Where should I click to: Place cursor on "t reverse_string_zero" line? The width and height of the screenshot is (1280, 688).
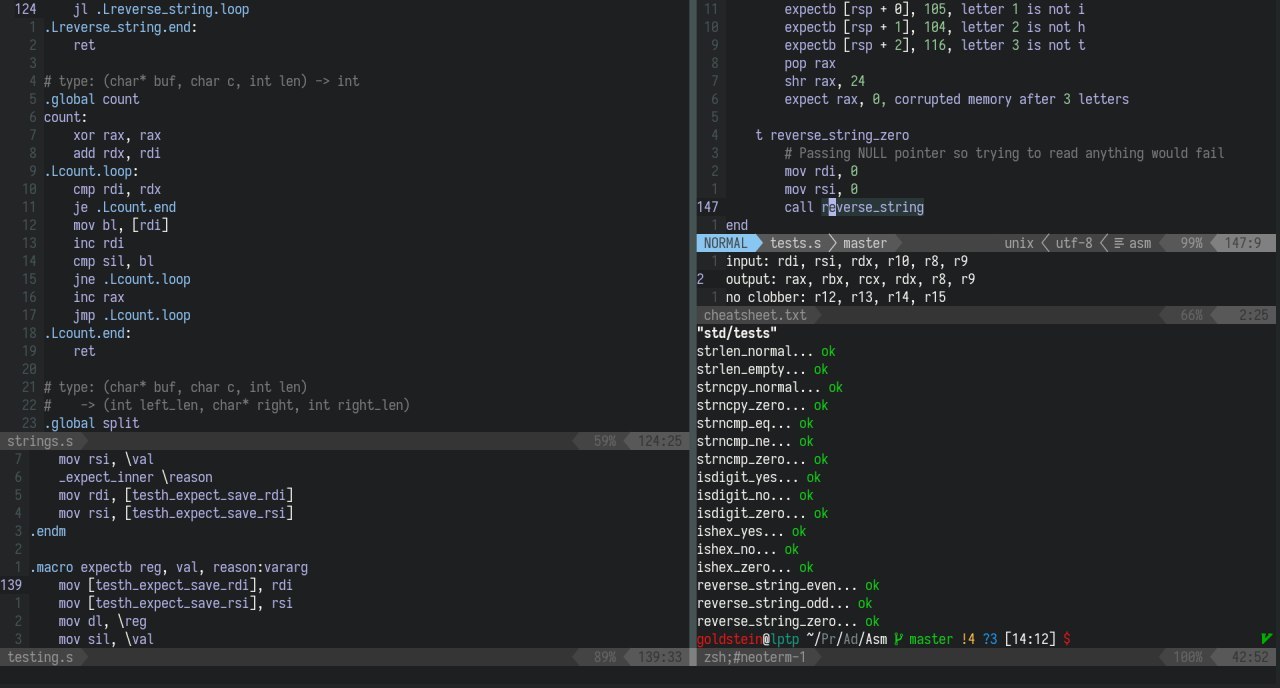pyautogui.click(x=832, y=135)
